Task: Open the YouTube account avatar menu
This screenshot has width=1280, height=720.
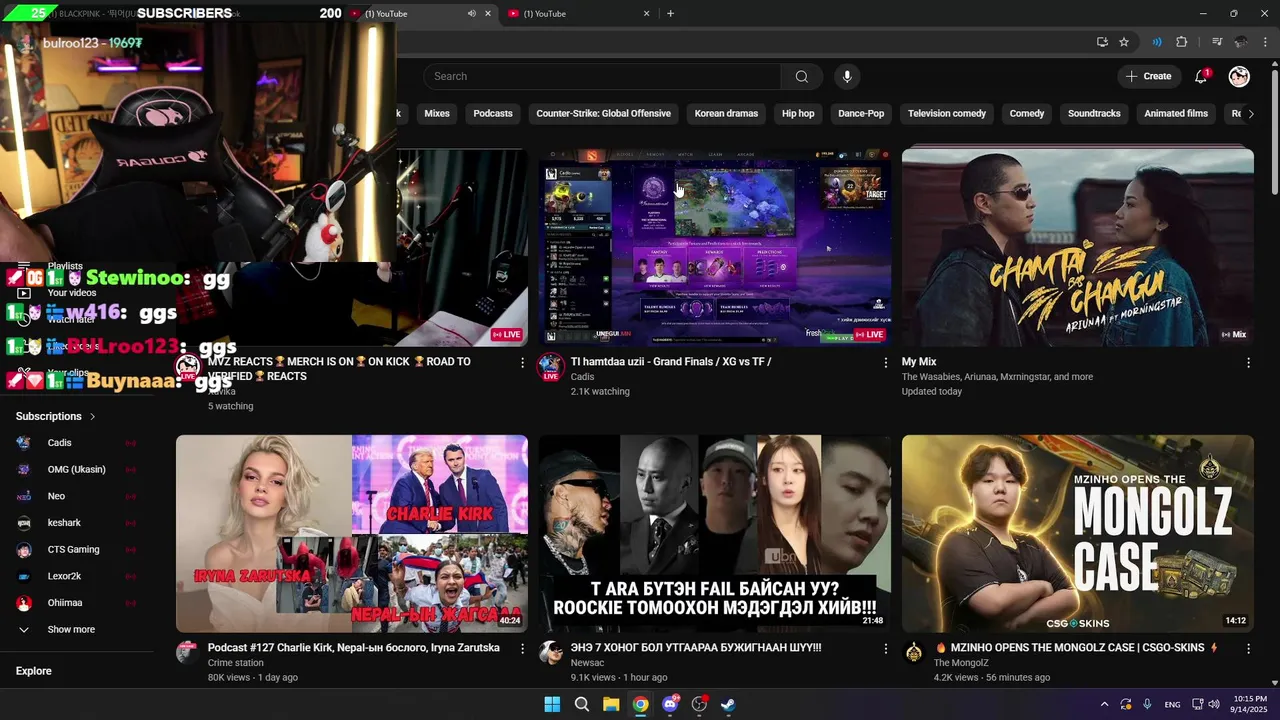Action: (x=1239, y=77)
